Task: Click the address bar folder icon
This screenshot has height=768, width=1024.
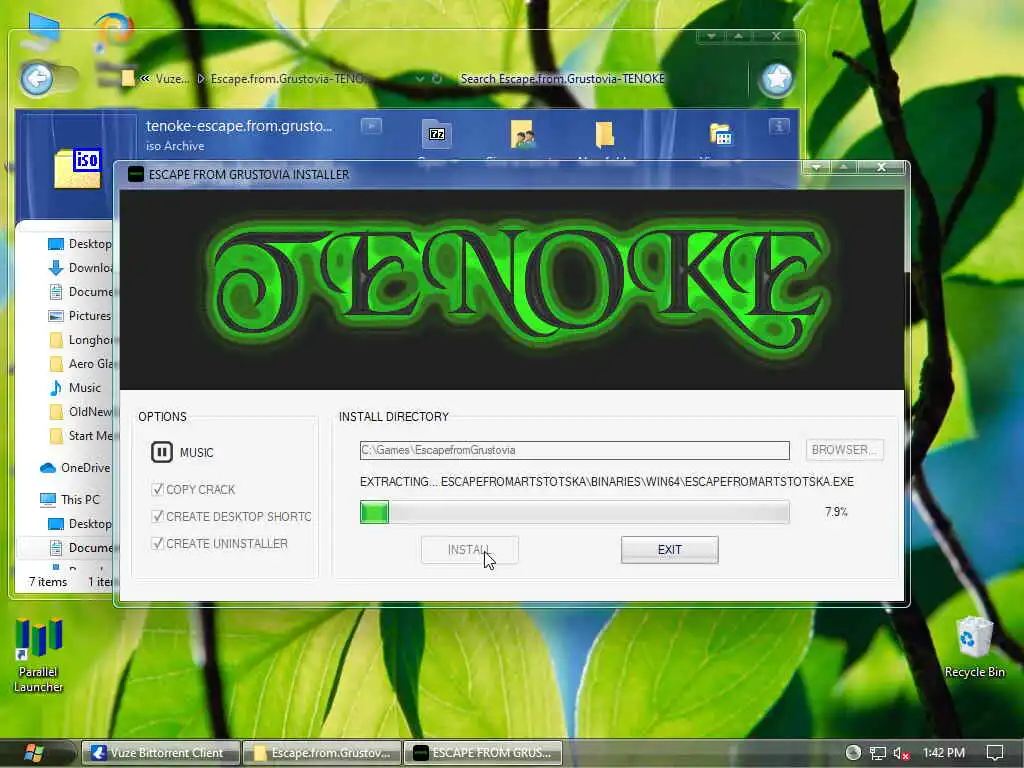Action: click(128, 79)
